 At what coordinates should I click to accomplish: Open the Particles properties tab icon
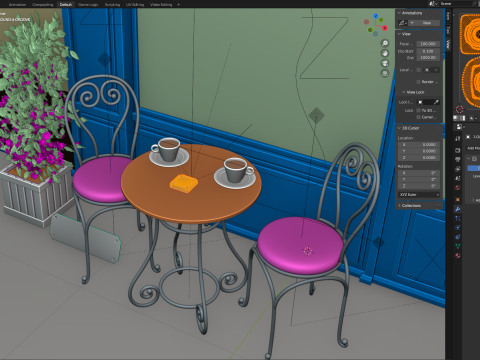[x=458, y=218]
